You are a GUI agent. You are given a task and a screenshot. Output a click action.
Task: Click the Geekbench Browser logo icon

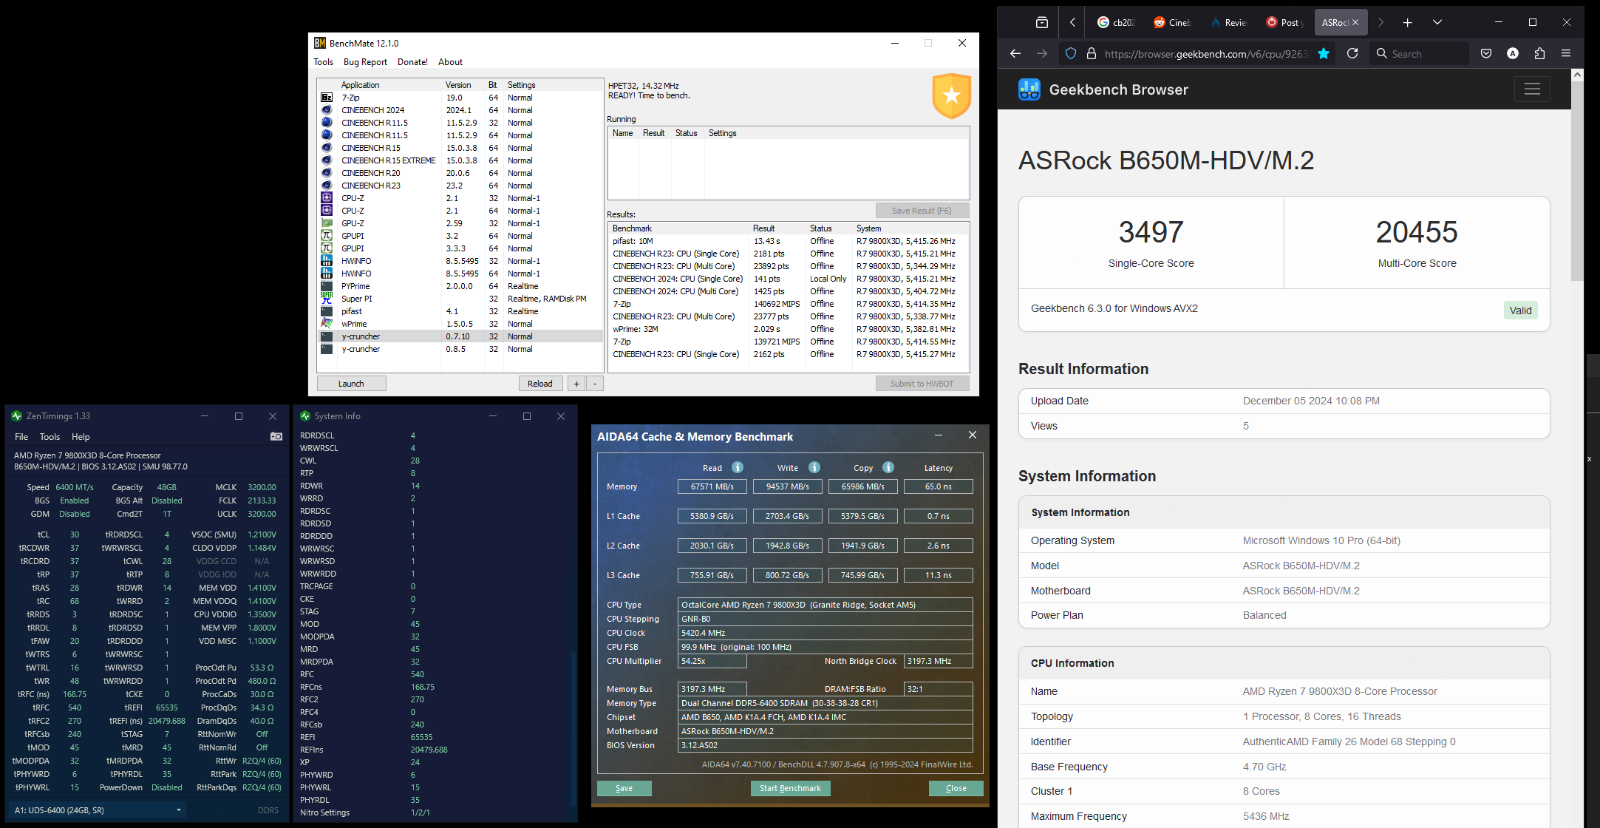(1029, 90)
